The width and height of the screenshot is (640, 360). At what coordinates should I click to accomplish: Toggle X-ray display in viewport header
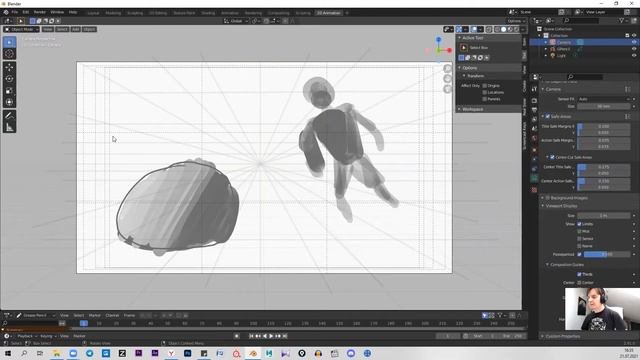(489, 29)
